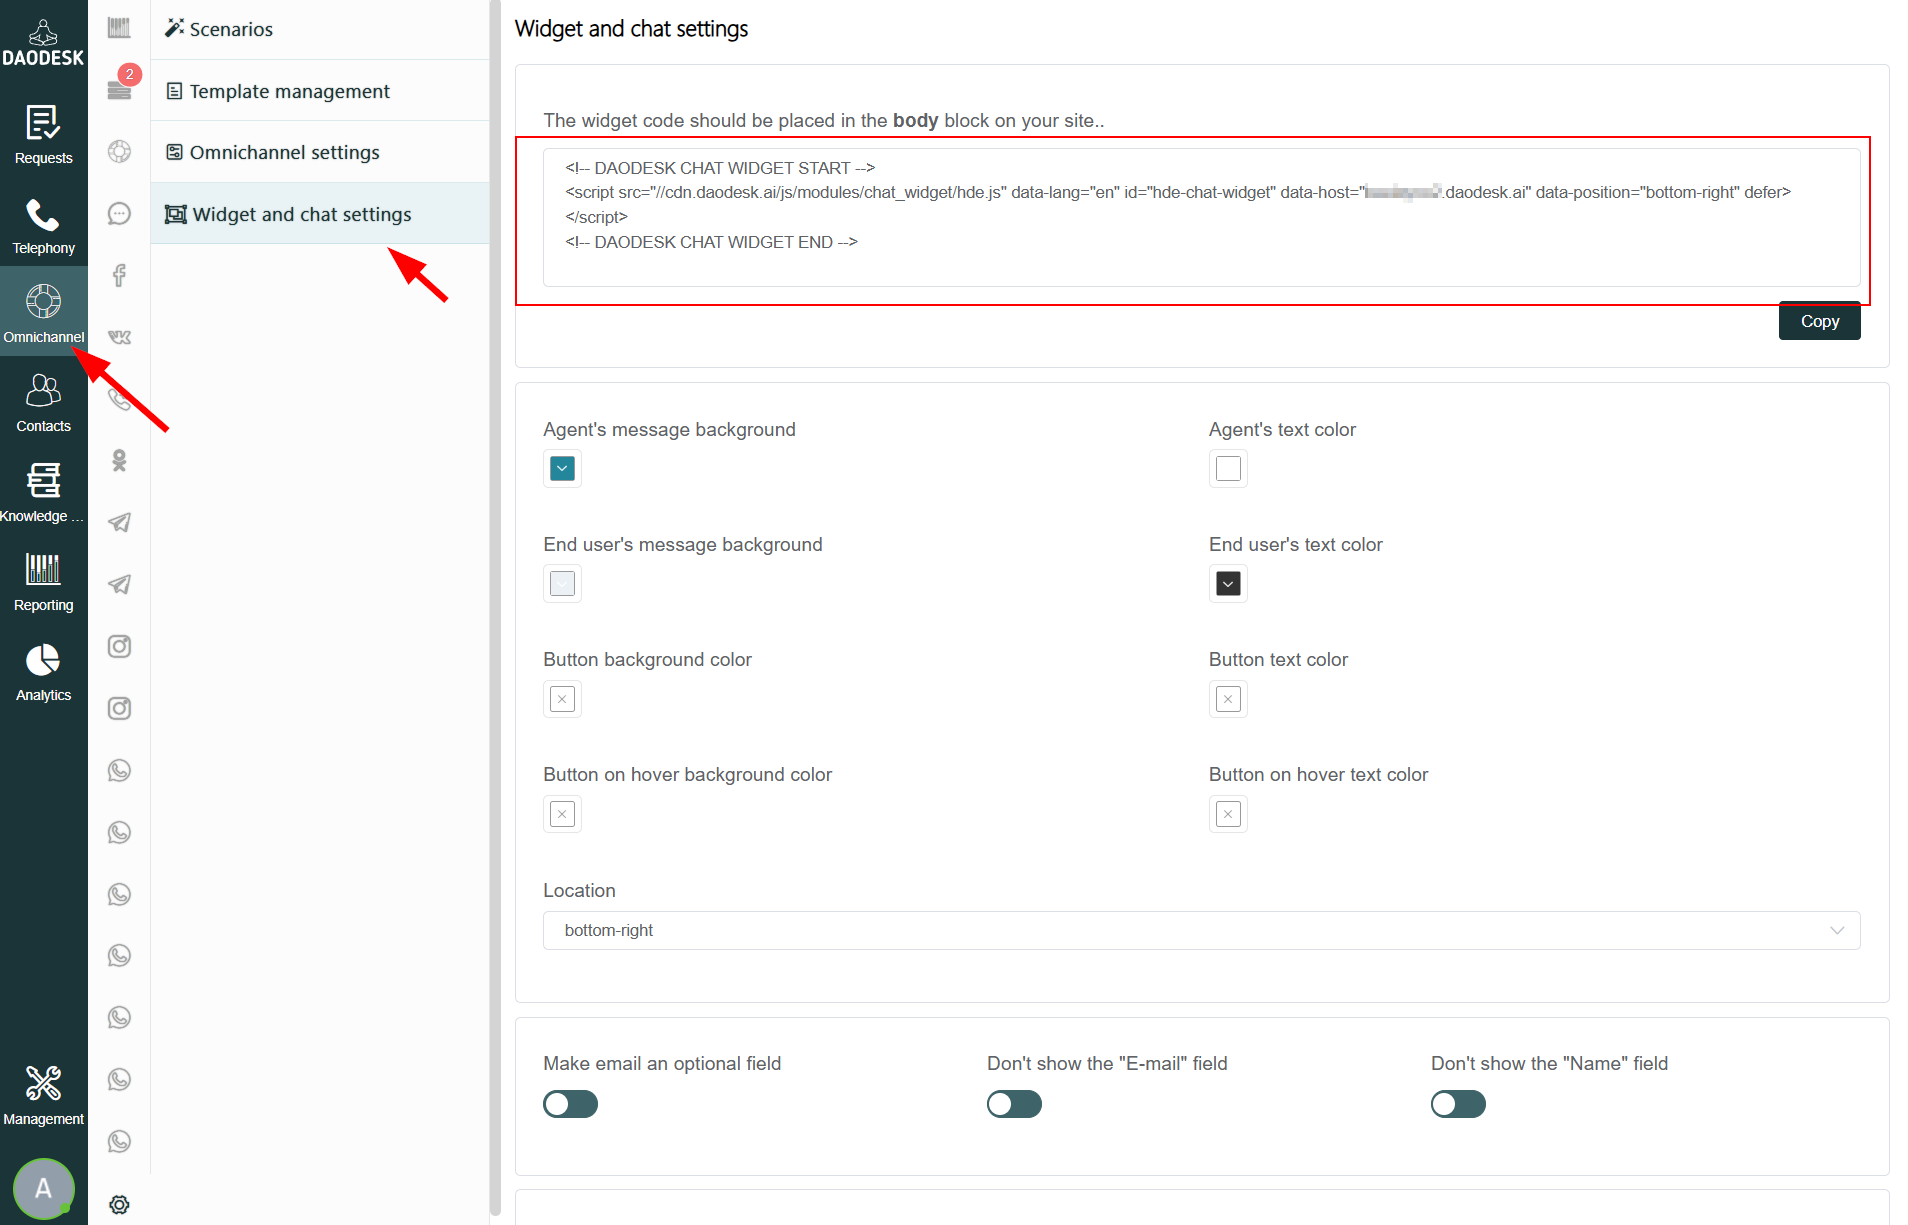Image resolution: width=1908 pixels, height=1225 pixels.
Task: Toggle Don't show the "E-mail" field
Action: [1014, 1104]
